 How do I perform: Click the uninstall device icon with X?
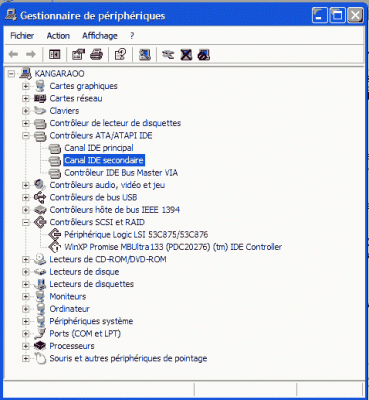coord(186,54)
